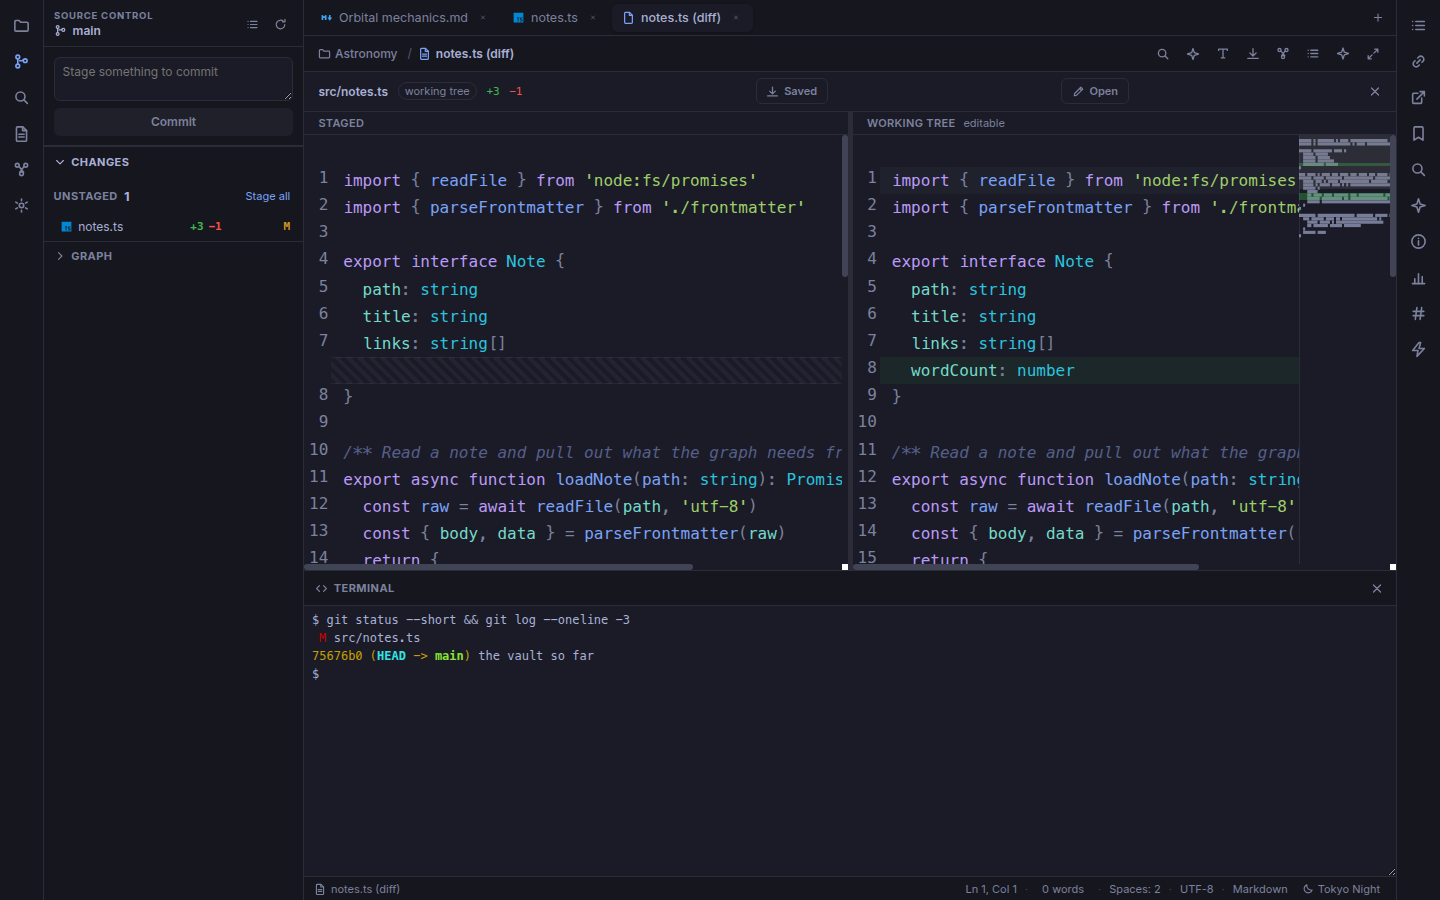Close the notes.ts (diff) tab
The height and width of the screenshot is (900, 1440).
pyautogui.click(x=736, y=18)
